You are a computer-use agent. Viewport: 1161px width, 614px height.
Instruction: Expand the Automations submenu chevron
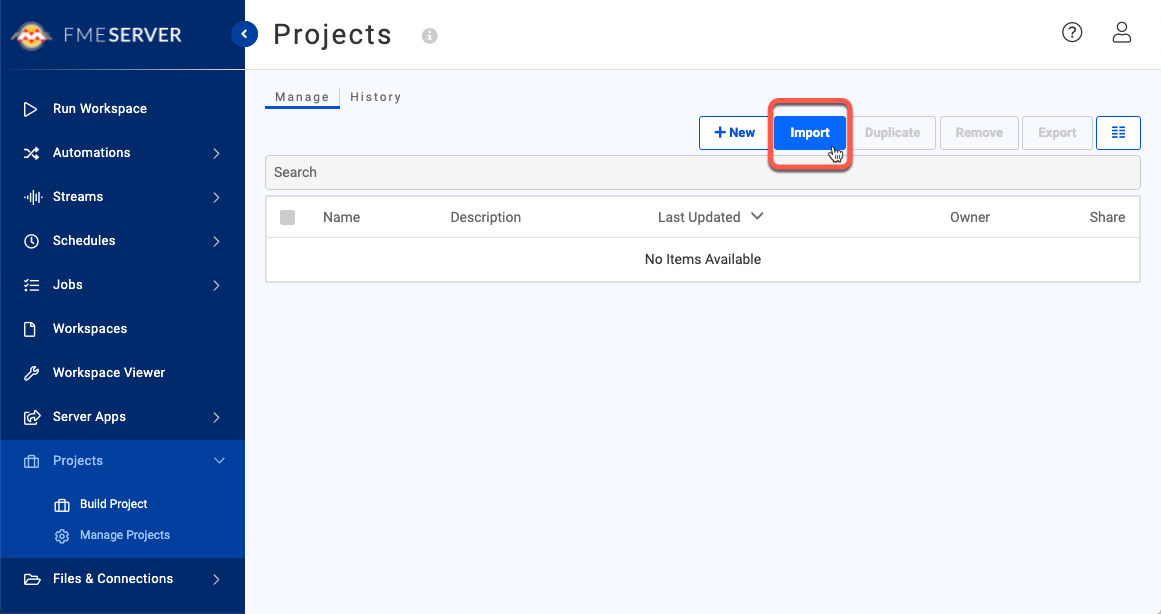(217, 153)
